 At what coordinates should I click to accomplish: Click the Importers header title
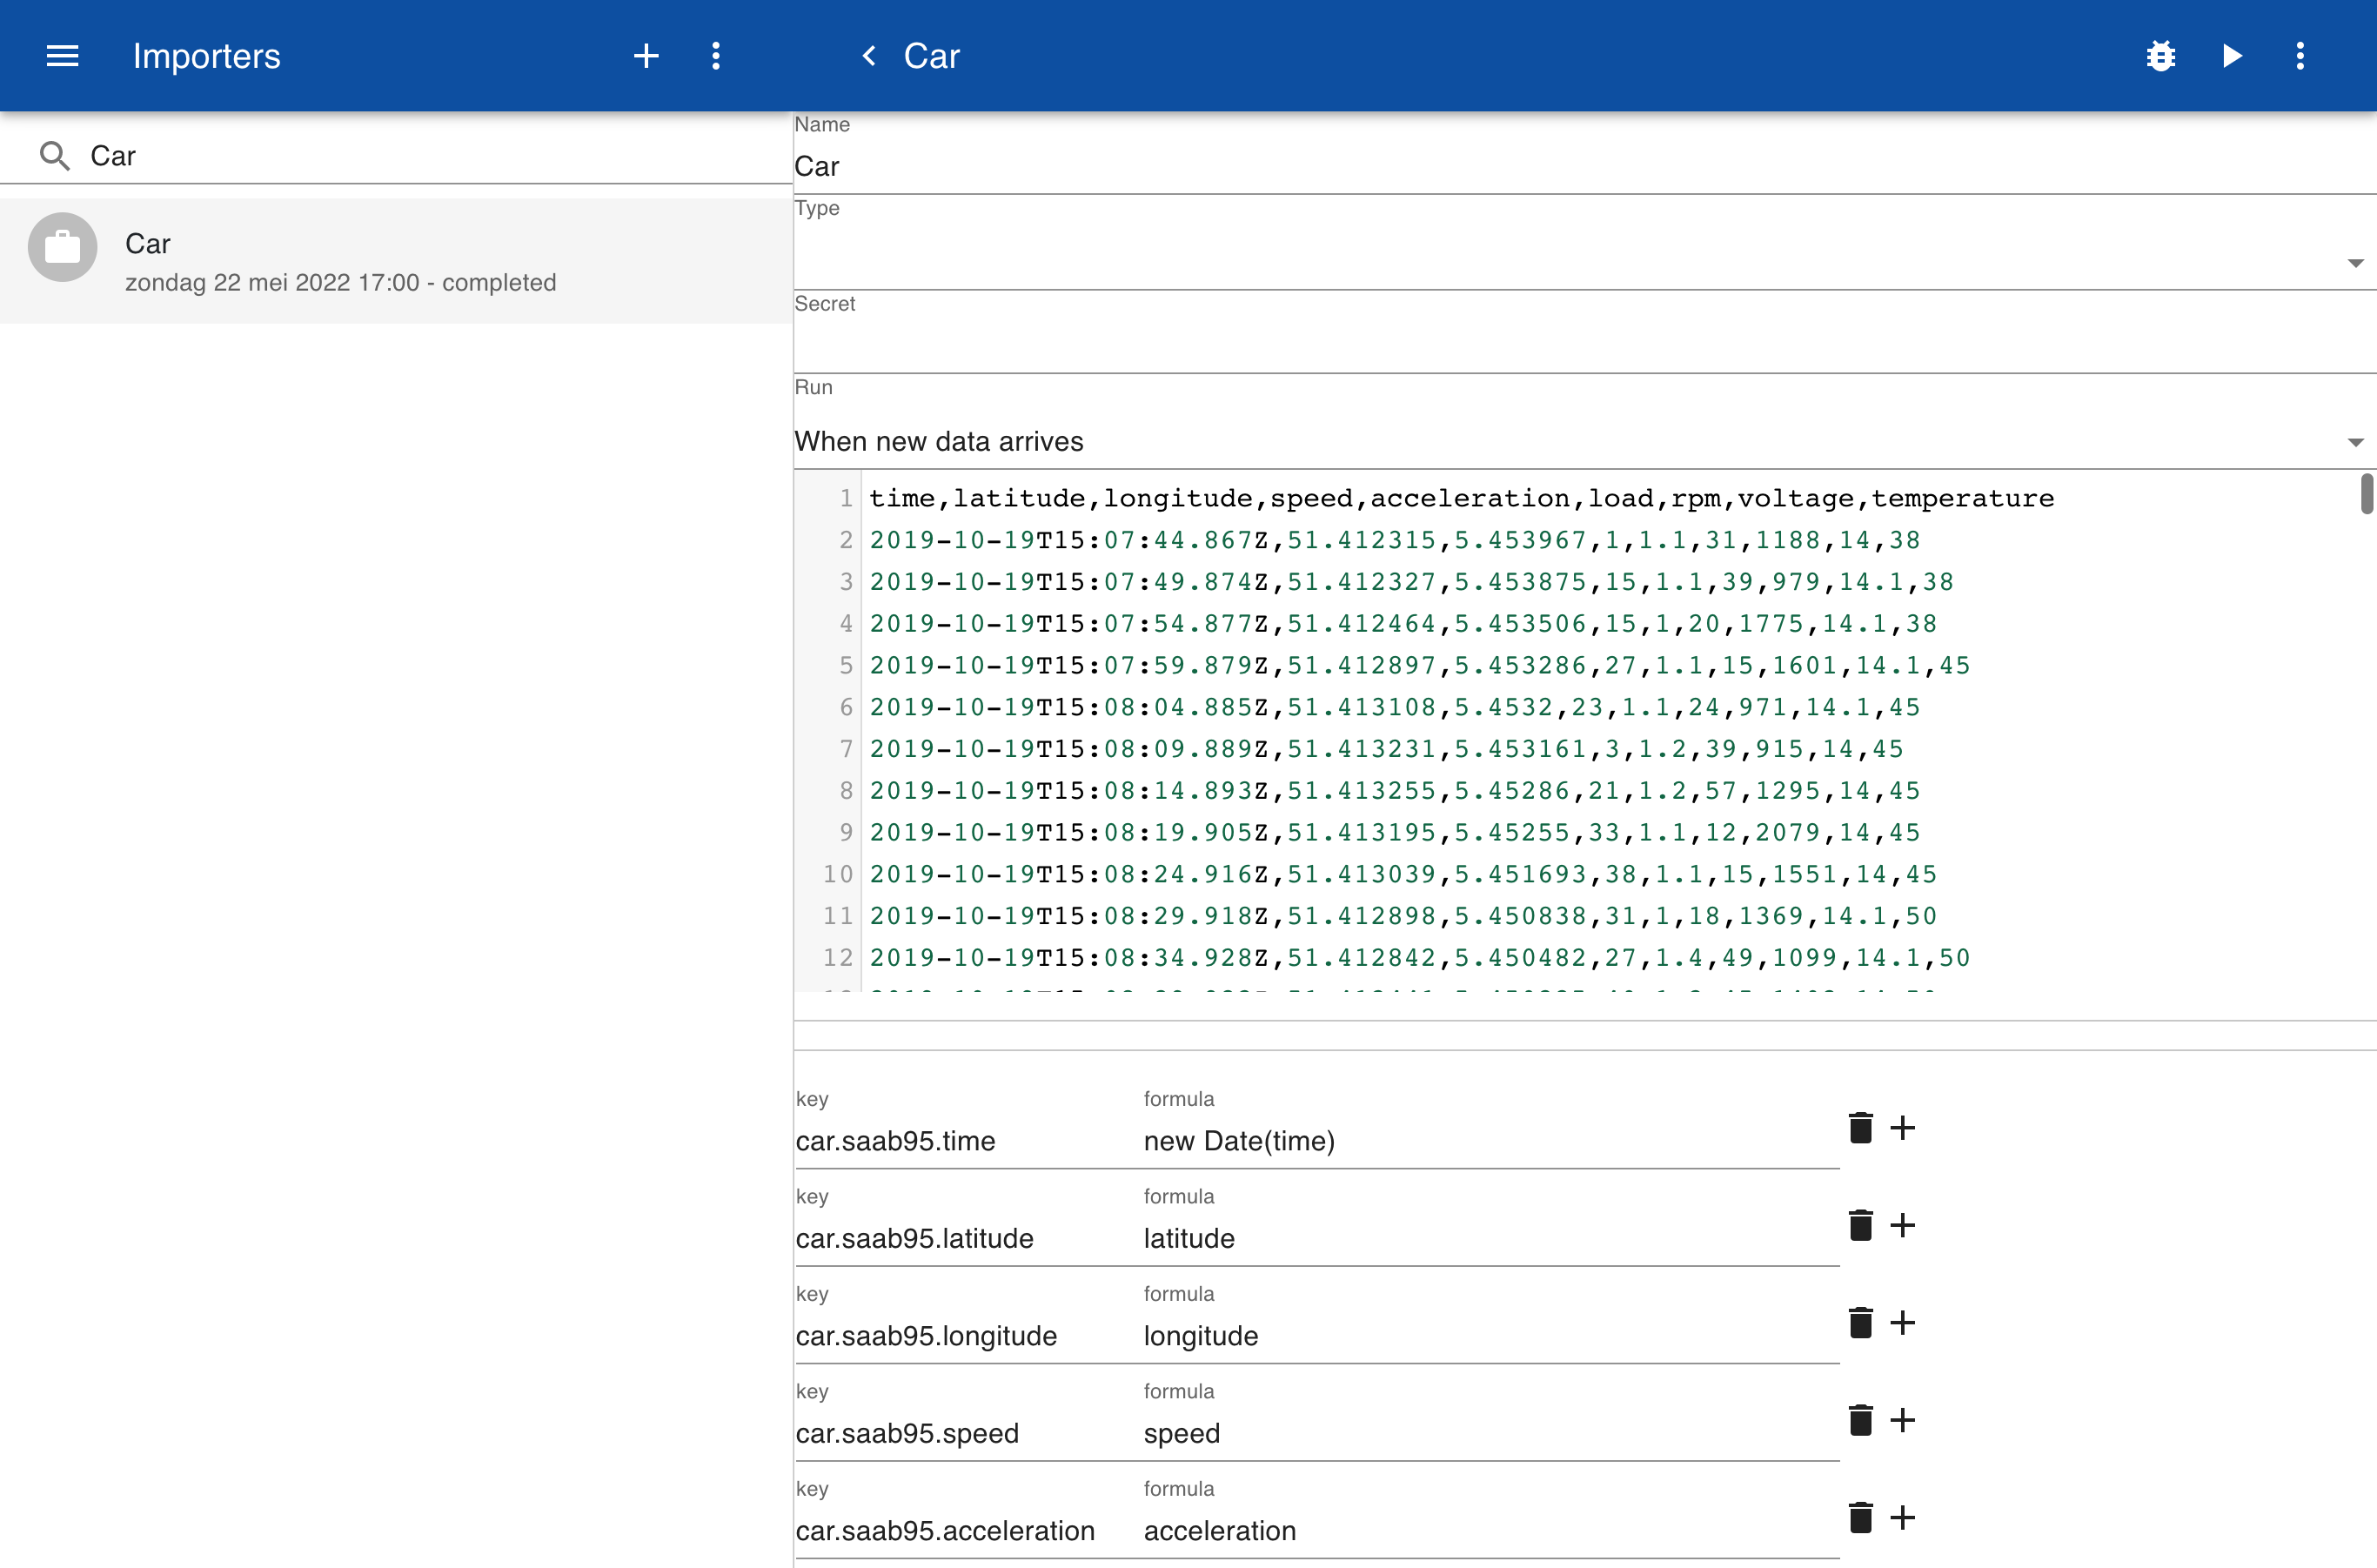(x=206, y=56)
